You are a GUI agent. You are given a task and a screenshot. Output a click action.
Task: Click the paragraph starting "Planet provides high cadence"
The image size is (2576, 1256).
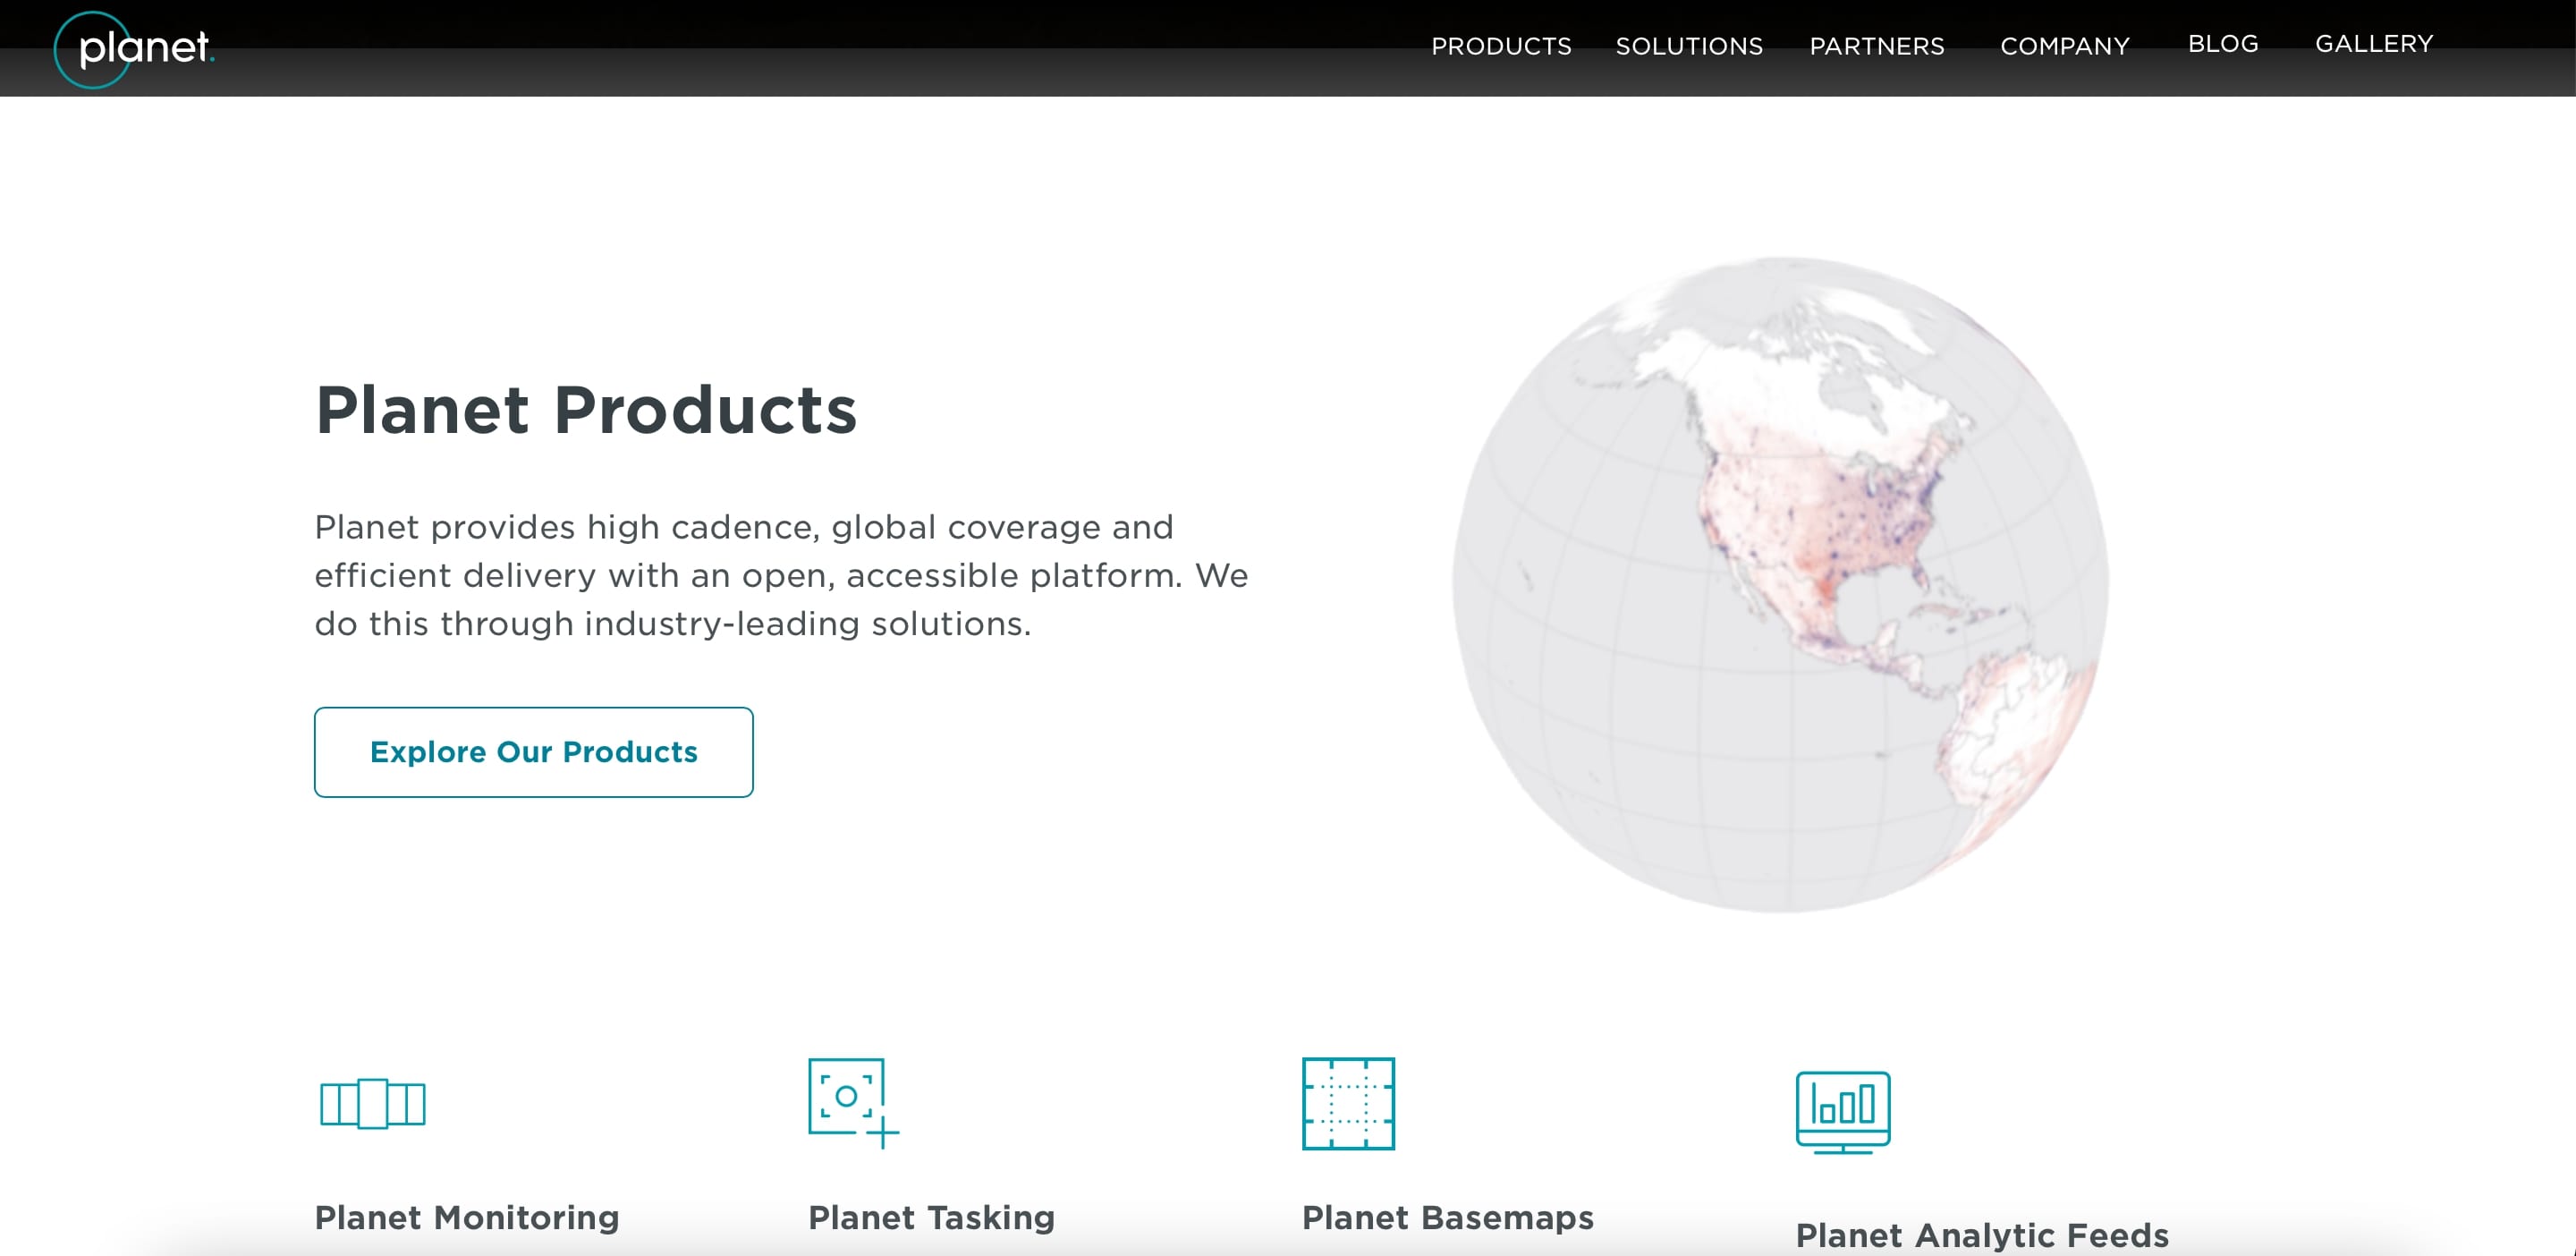coord(781,575)
